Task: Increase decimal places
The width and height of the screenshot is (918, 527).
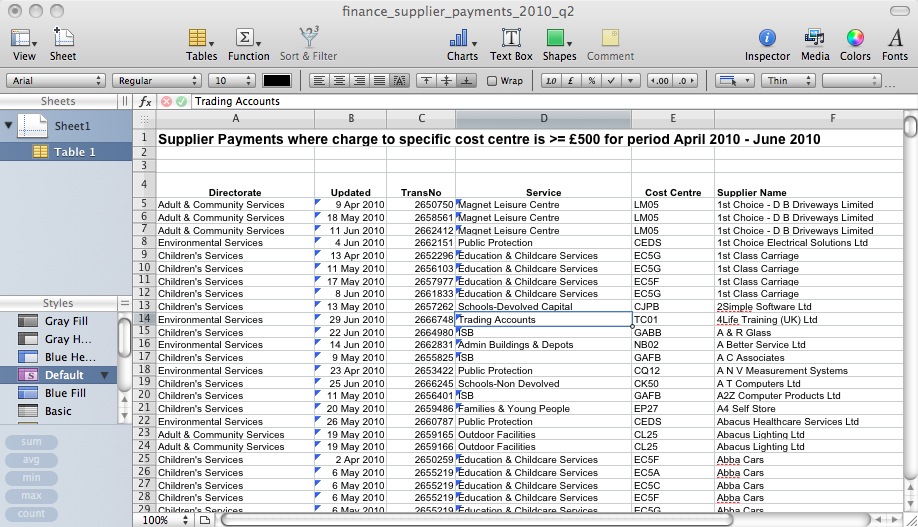Action: tap(686, 81)
